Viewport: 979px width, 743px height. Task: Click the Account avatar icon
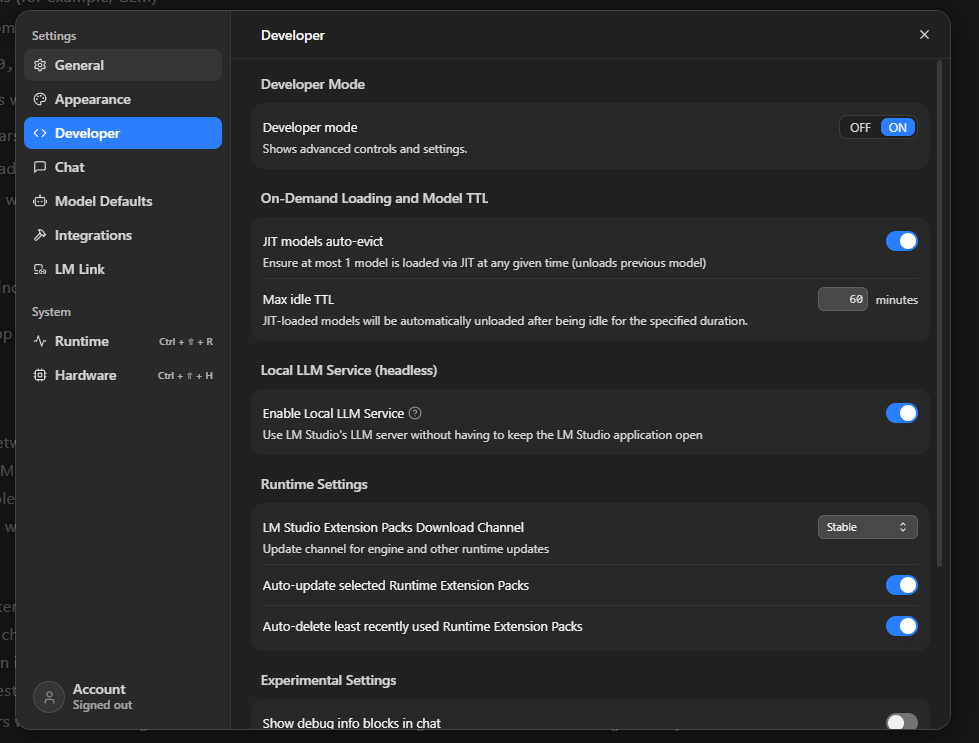coord(49,697)
